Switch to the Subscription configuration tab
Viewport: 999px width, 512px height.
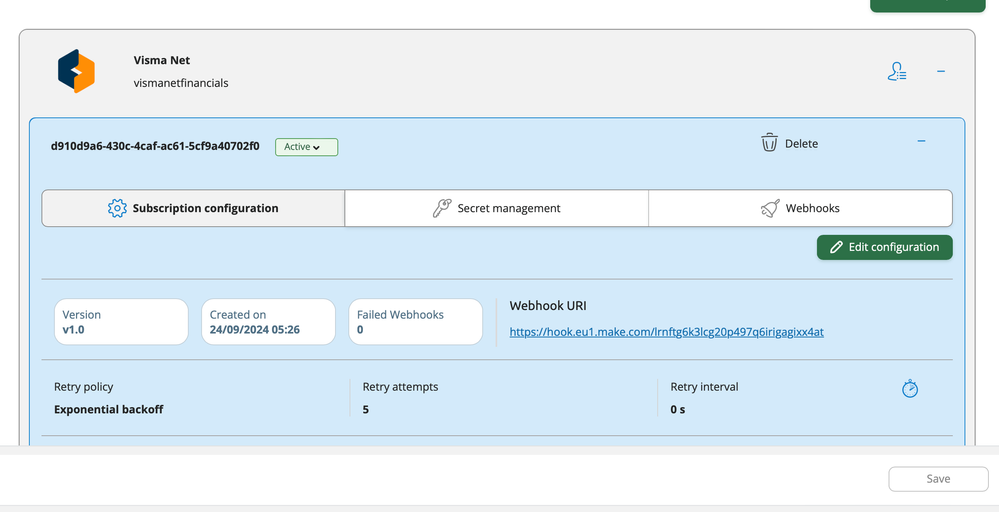click(x=193, y=208)
